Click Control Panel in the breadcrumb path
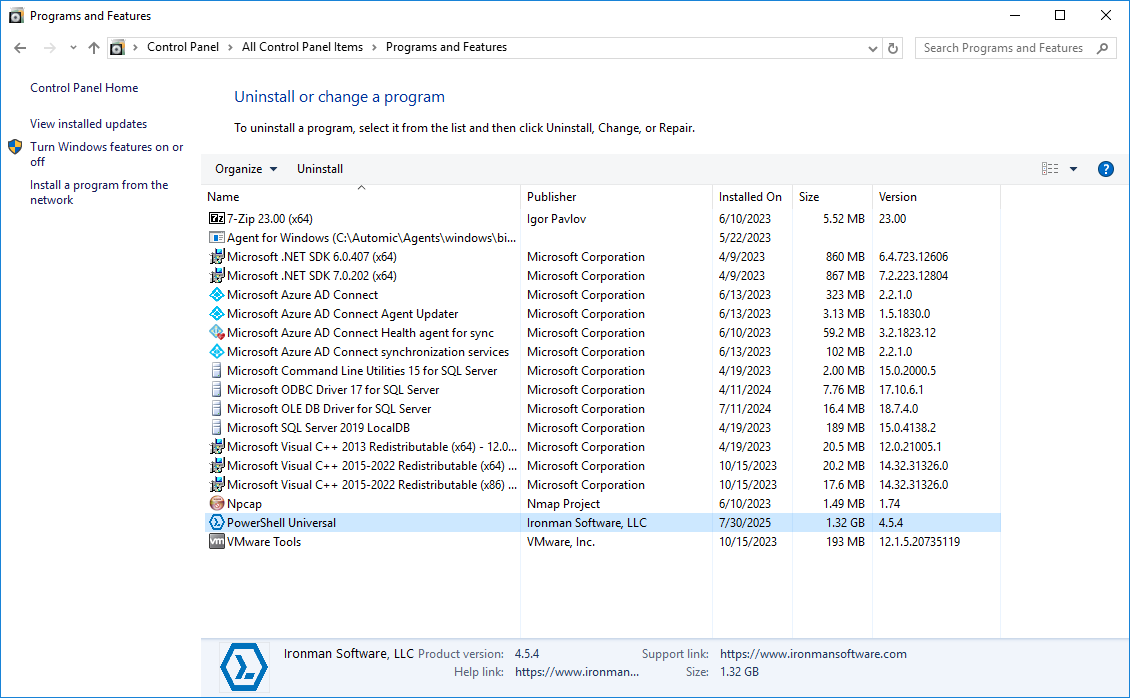The width and height of the screenshot is (1130, 698). (x=183, y=48)
